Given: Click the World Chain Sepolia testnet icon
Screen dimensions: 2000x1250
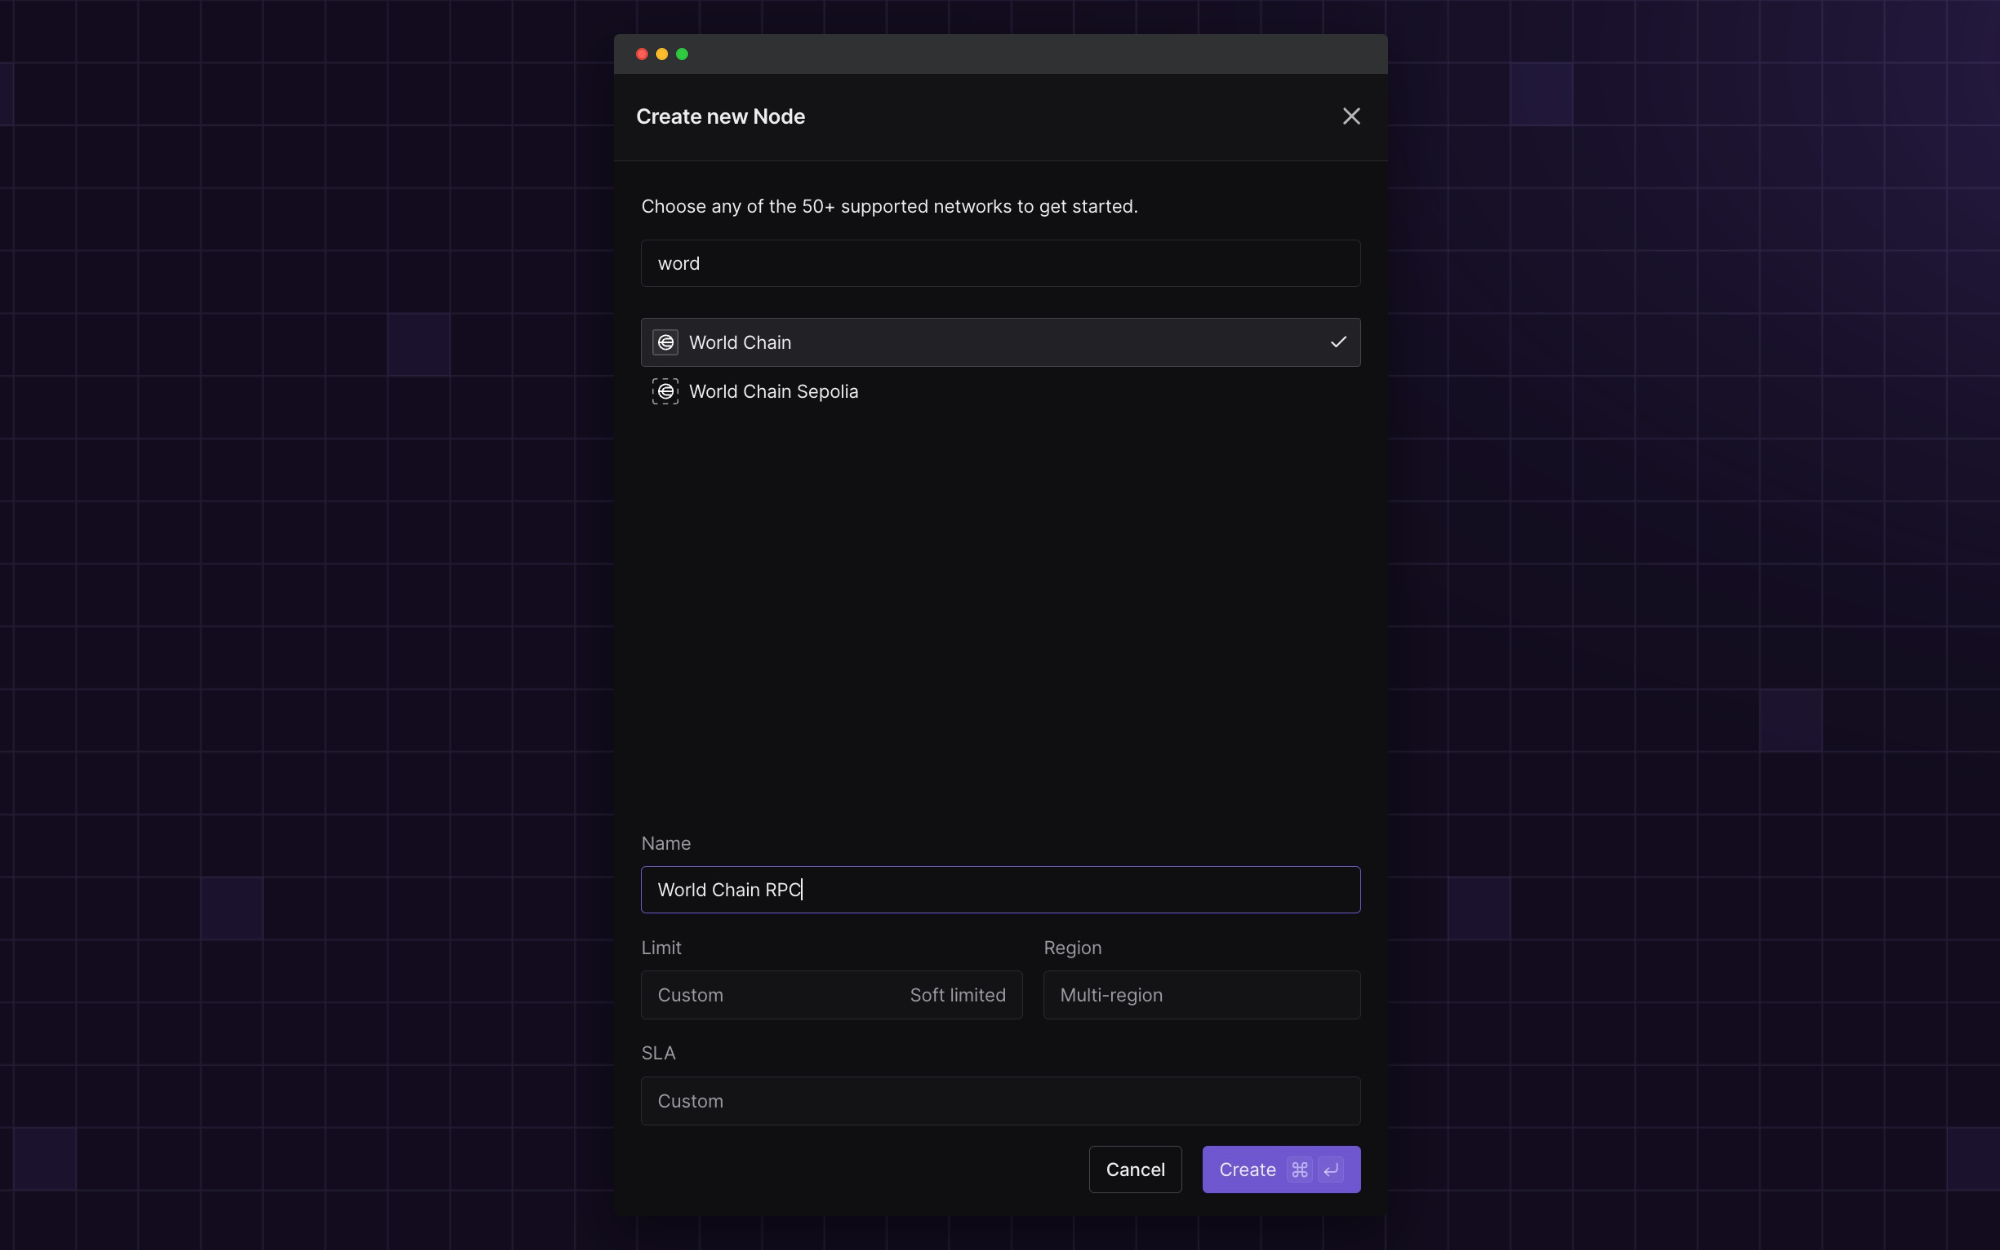Looking at the screenshot, I should click(x=665, y=391).
